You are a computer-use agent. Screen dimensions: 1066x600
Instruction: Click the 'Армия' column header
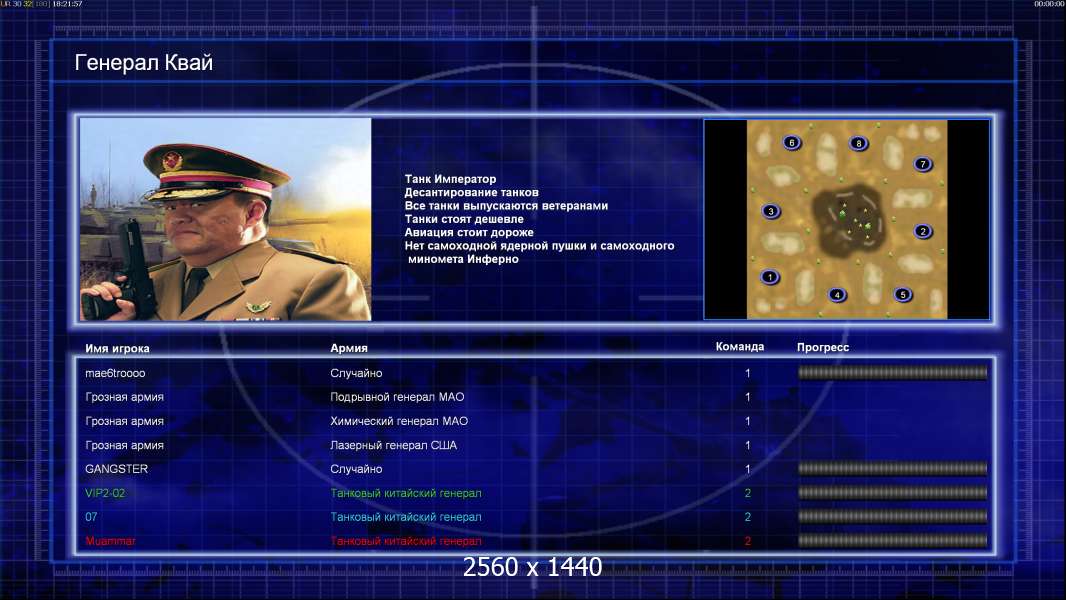[x=349, y=347]
